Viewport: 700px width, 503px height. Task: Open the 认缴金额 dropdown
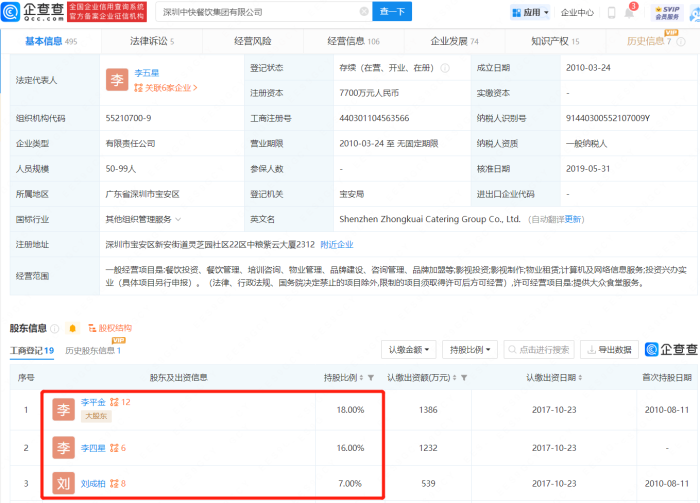point(408,349)
